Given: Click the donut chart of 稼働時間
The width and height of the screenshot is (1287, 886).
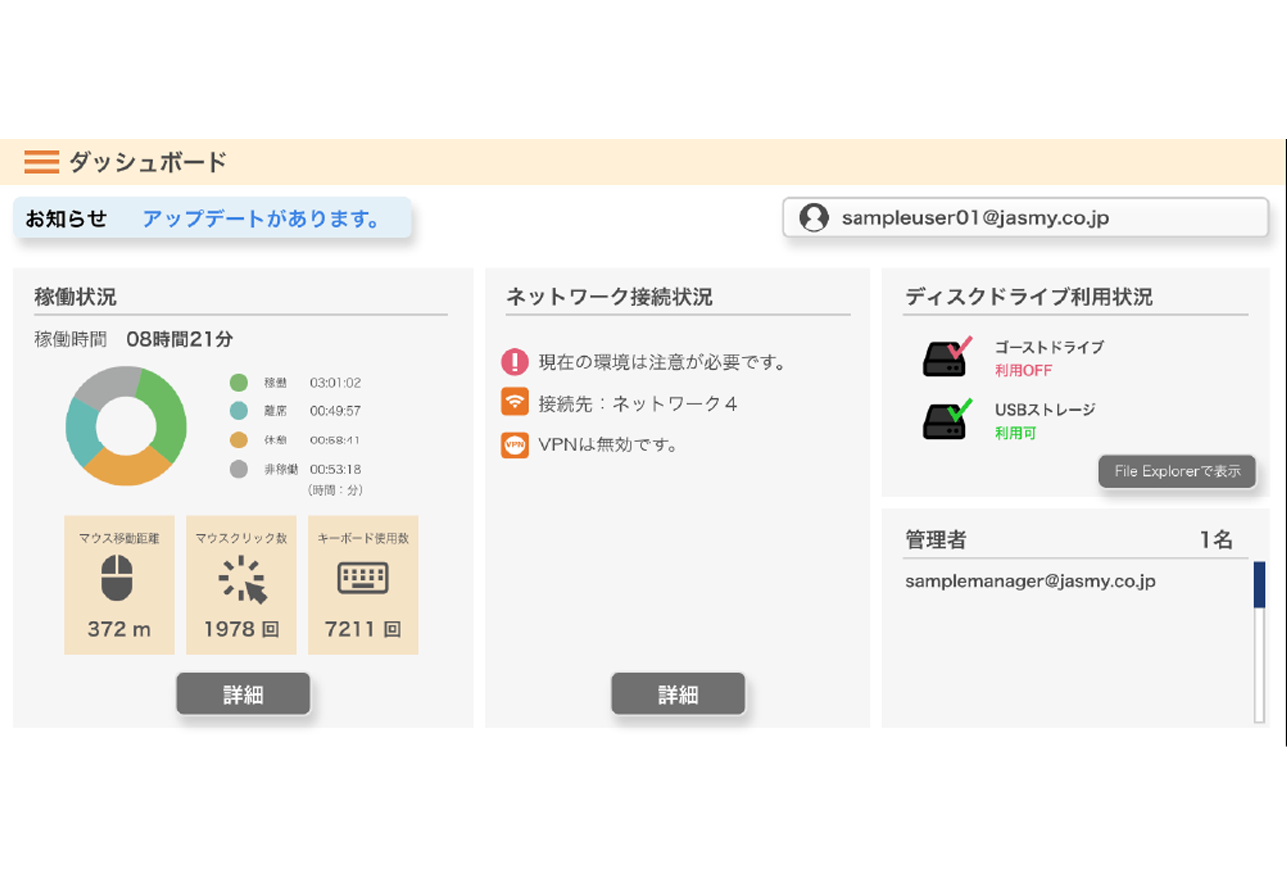Looking at the screenshot, I should [x=126, y=426].
